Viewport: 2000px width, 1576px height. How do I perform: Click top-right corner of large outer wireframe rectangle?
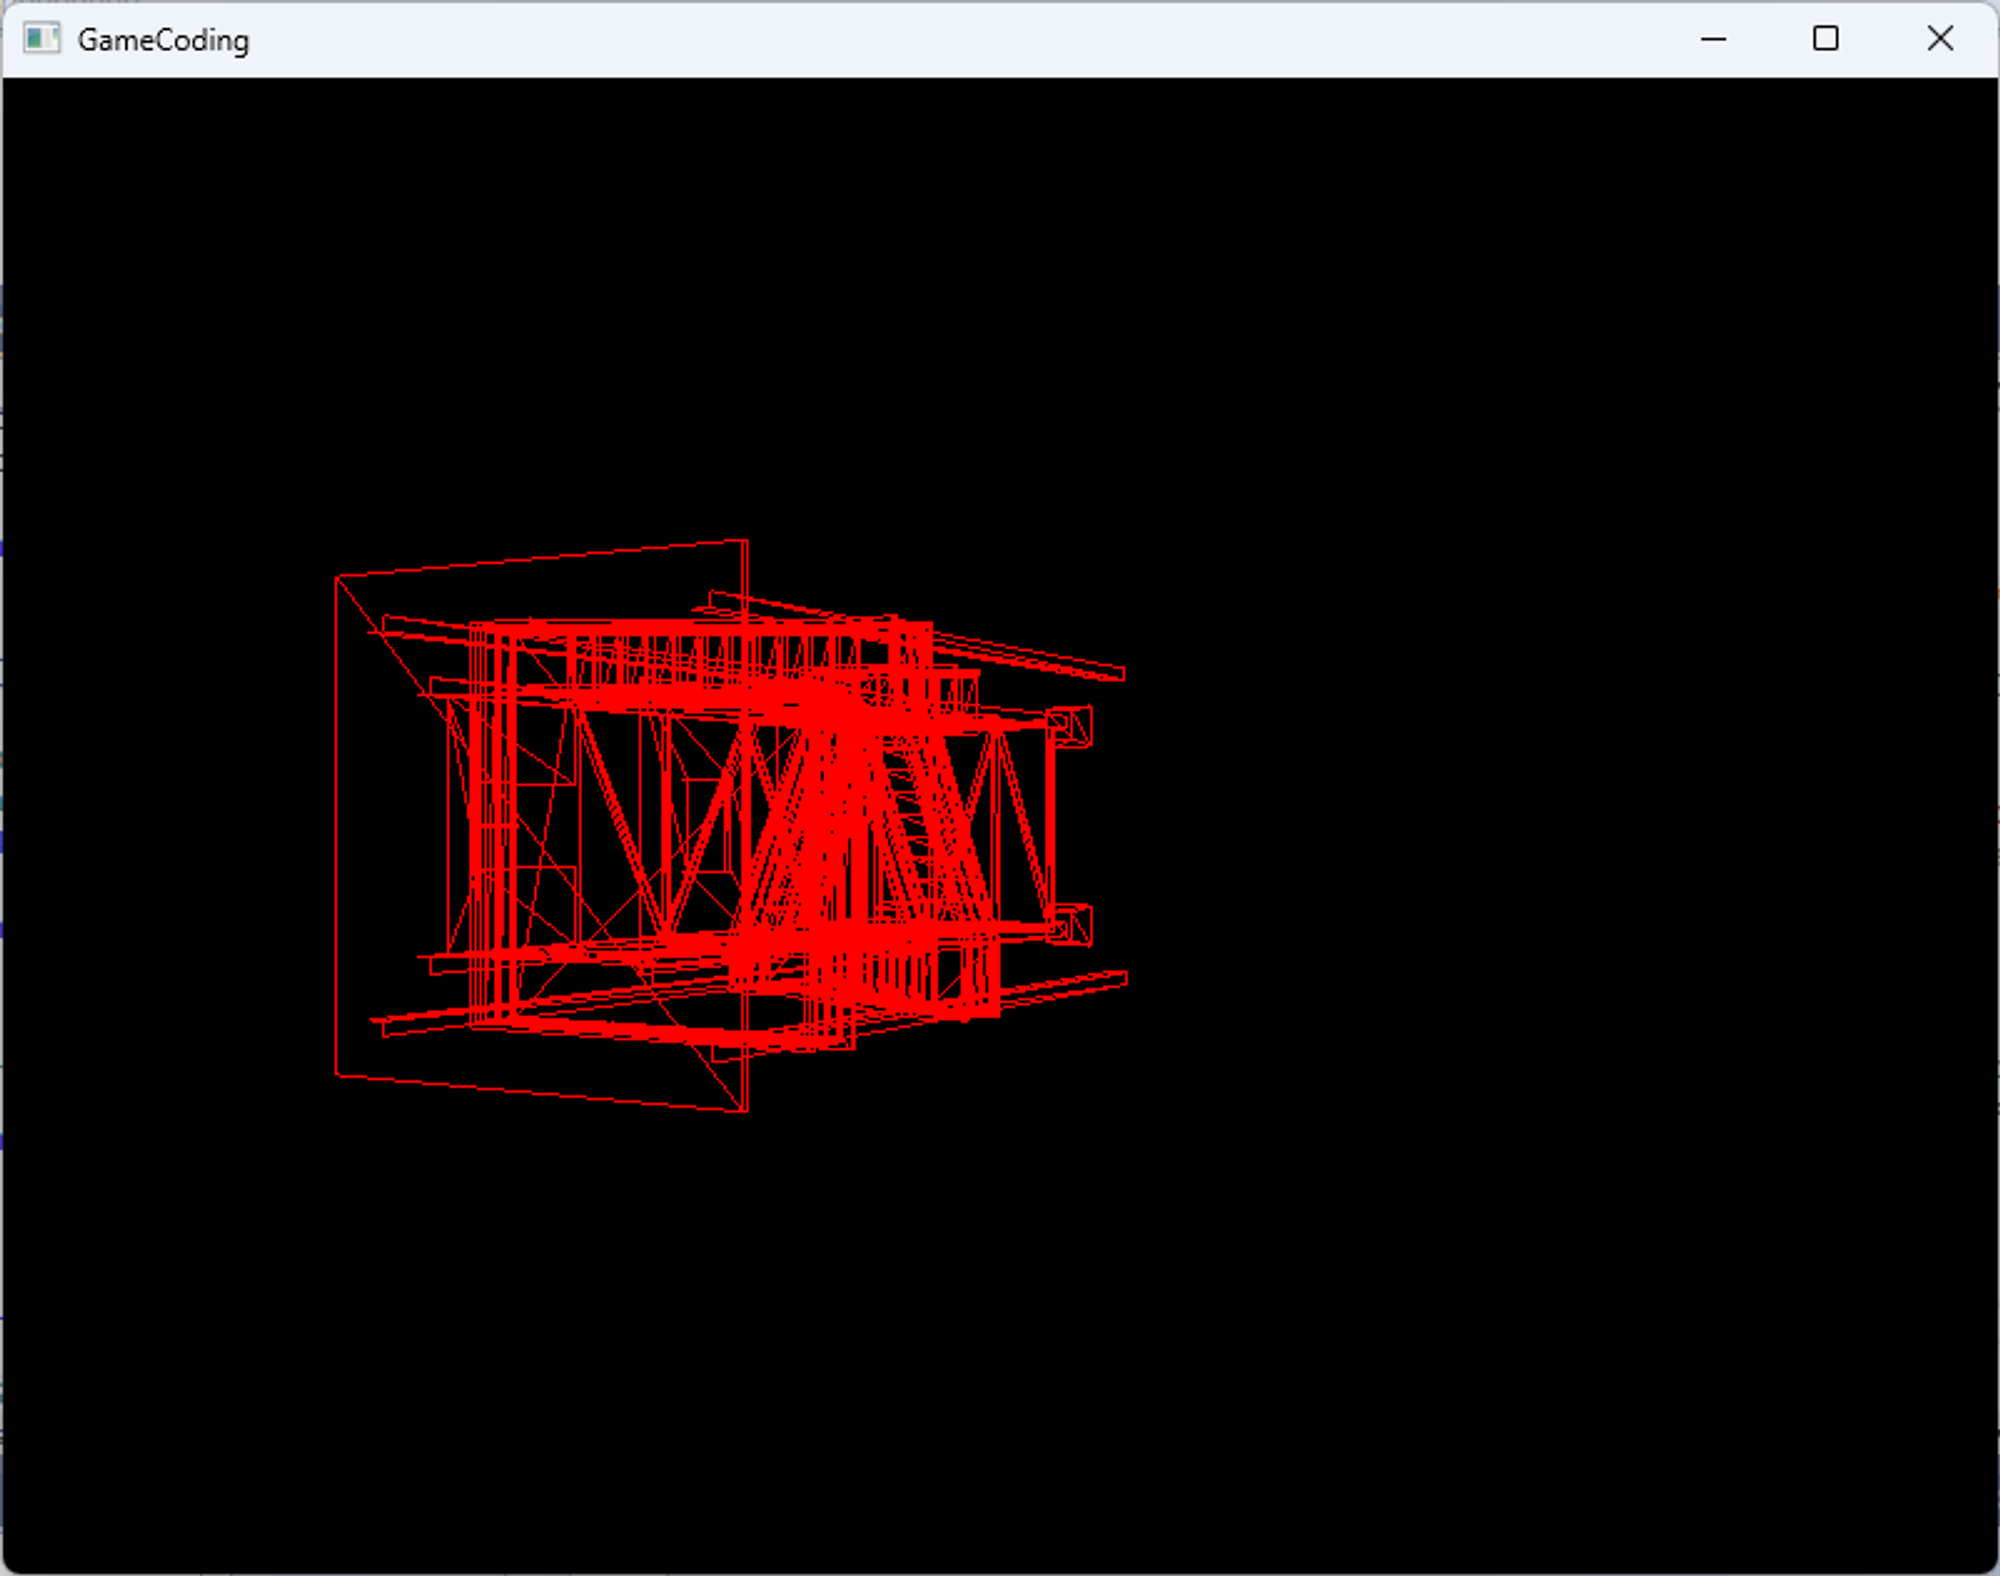click(x=746, y=542)
